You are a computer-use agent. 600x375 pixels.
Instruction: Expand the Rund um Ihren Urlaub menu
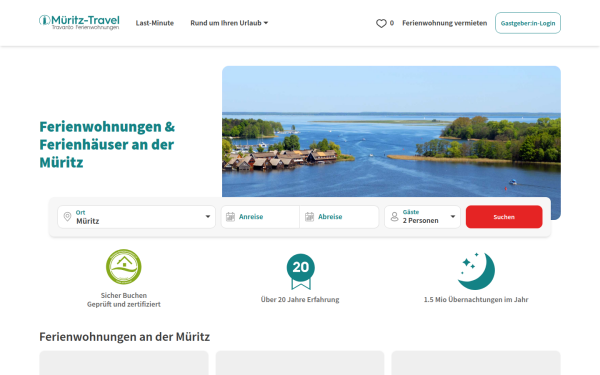[x=229, y=23]
